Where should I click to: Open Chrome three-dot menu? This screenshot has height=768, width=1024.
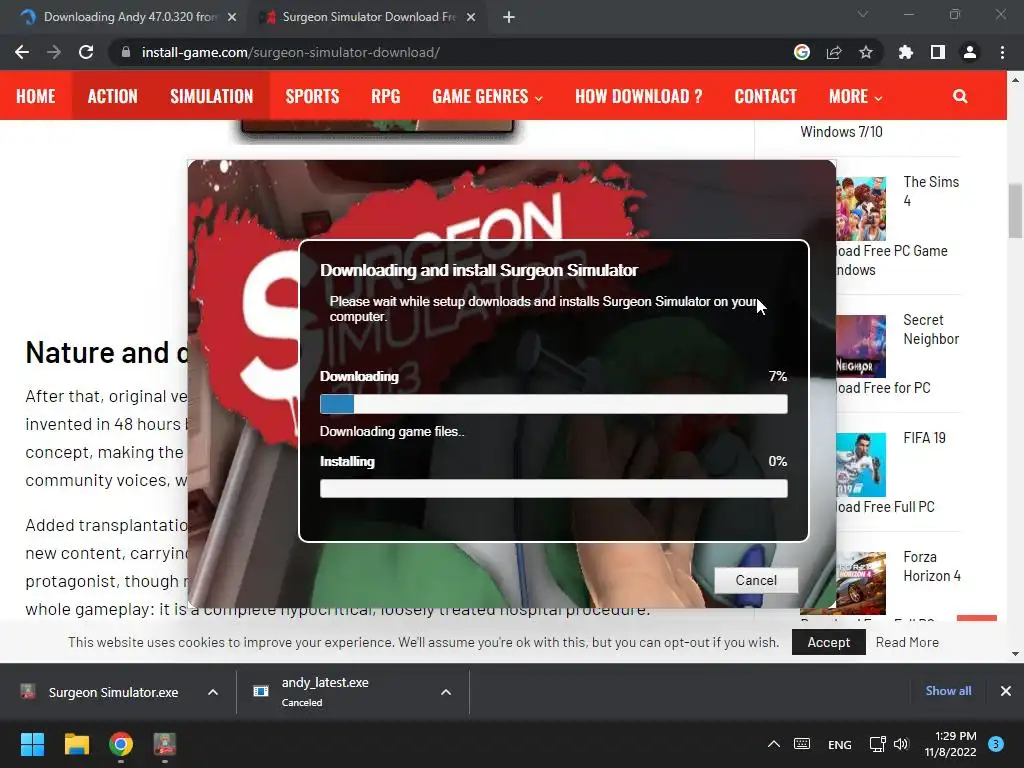point(1002,52)
